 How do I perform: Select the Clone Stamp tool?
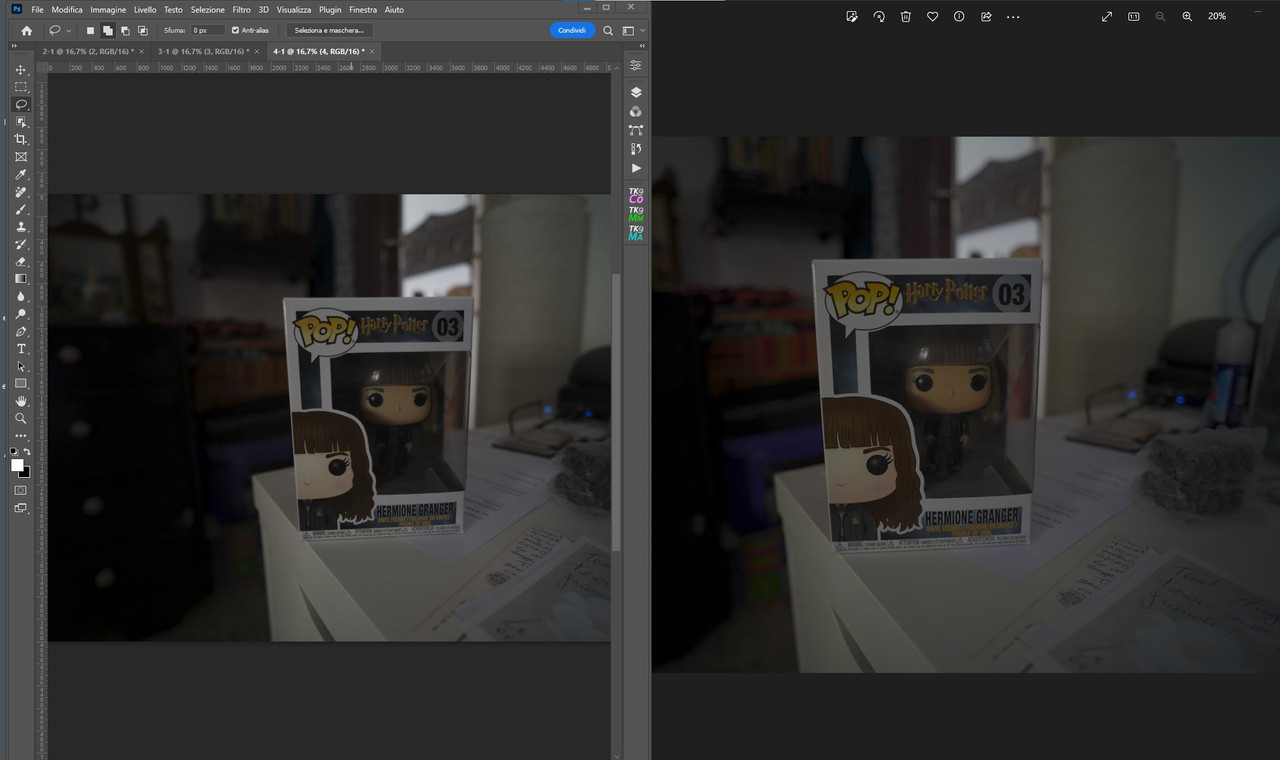point(21,227)
